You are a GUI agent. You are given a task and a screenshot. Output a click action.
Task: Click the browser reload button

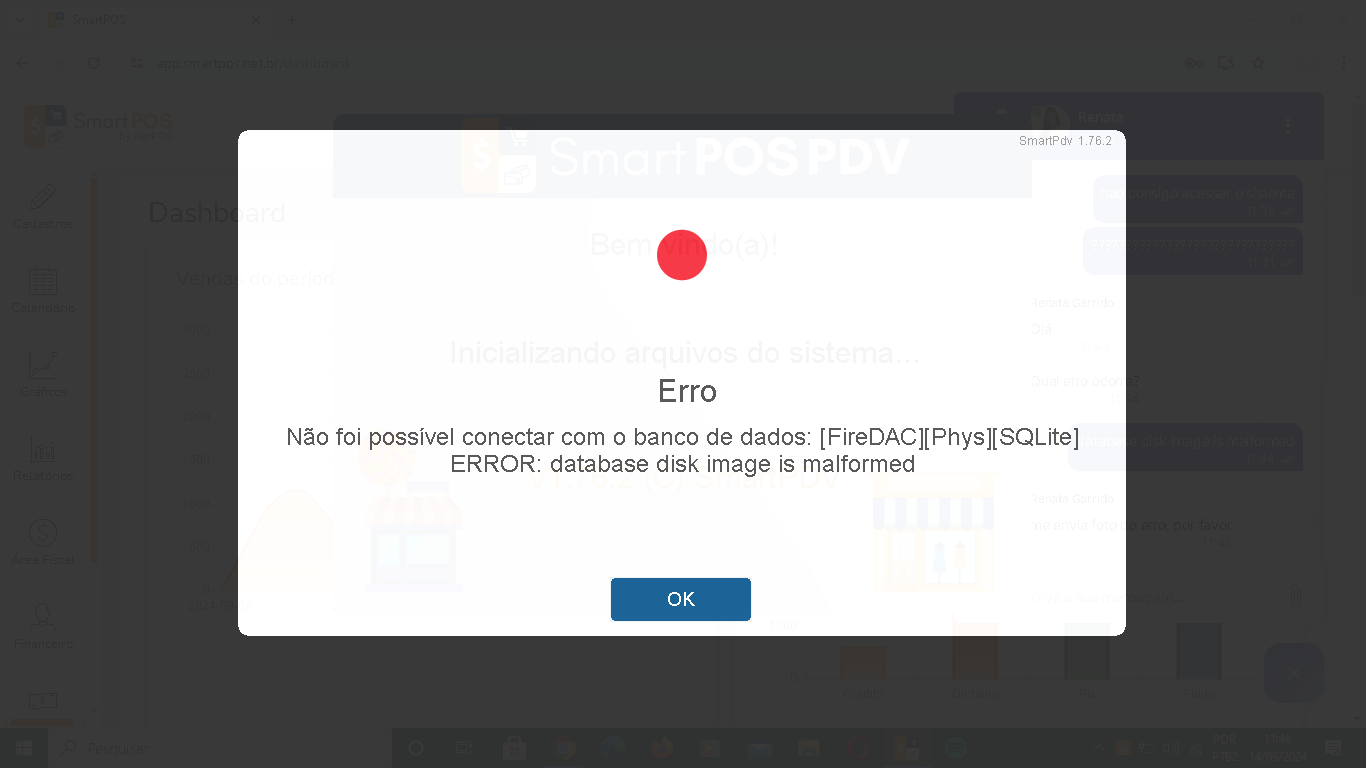[x=94, y=63]
